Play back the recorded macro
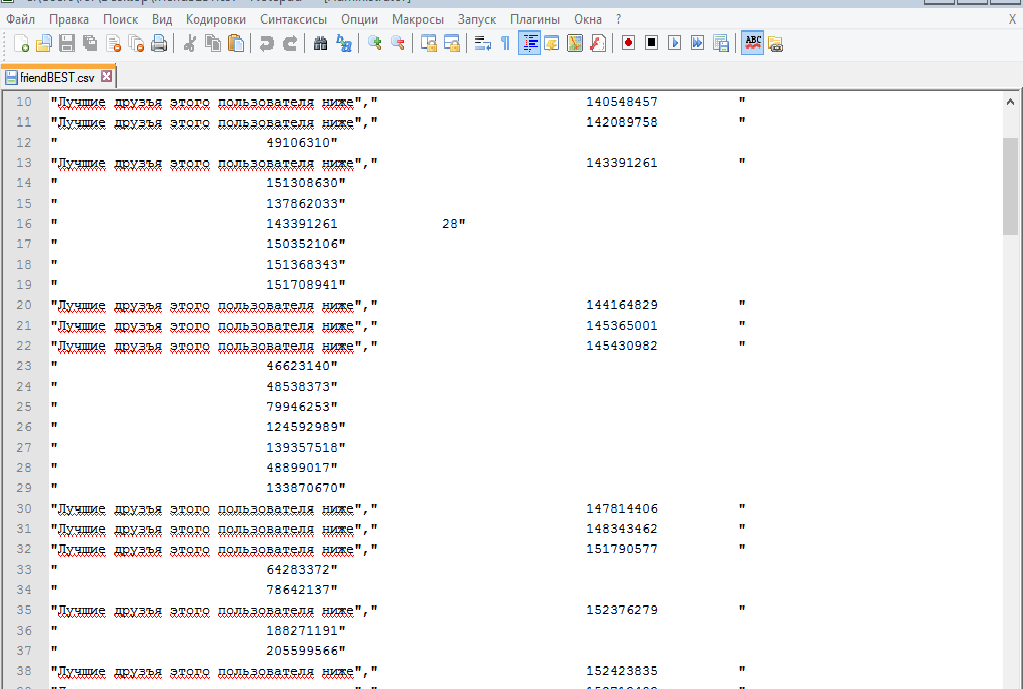1023x689 pixels. pos(675,43)
